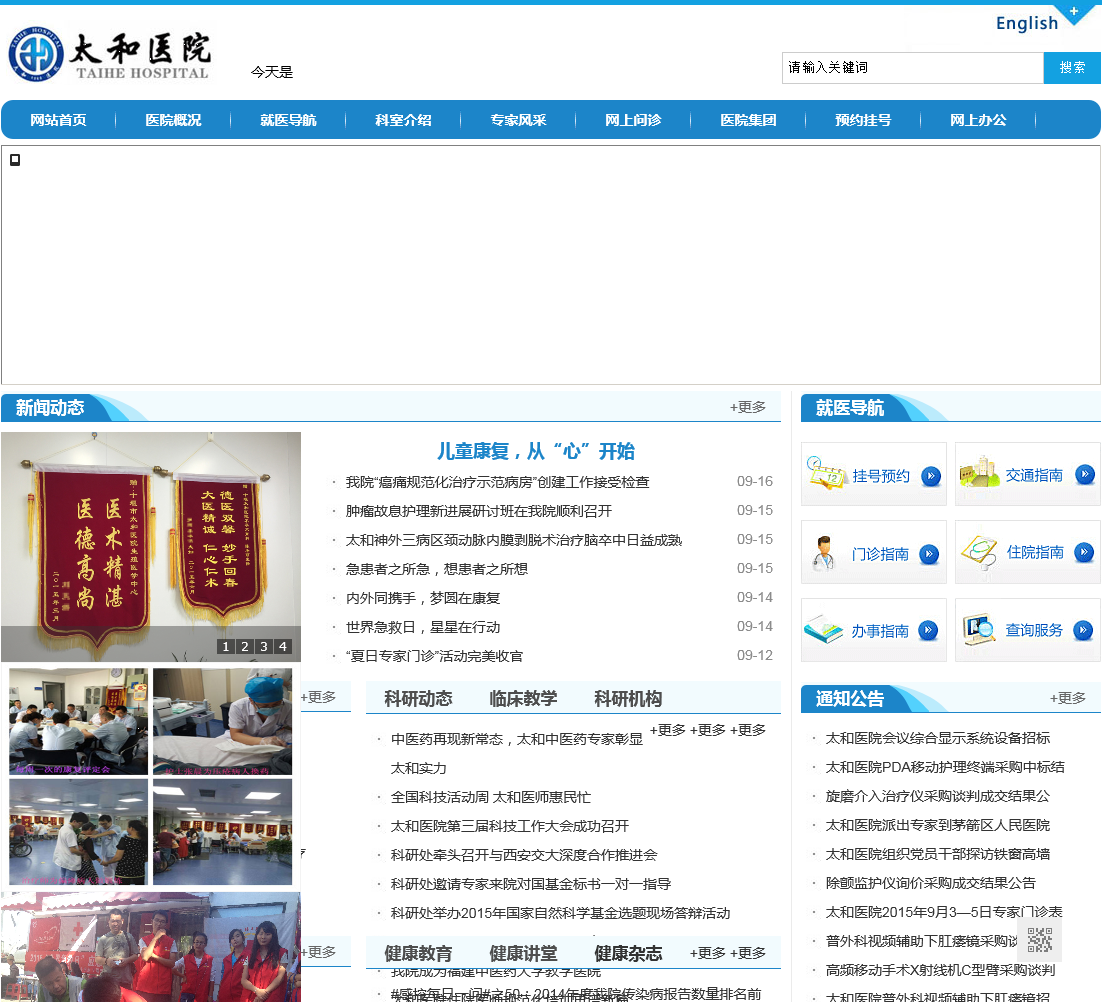The height and width of the screenshot is (1002, 1102).
Task: Click the arrow button next to 住院指南
Action: point(1084,552)
